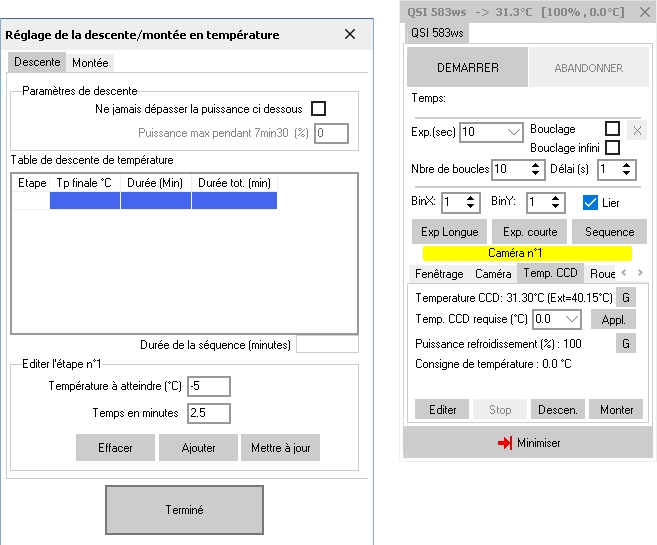Click the X button next to Bouclage
Image resolution: width=657 pixels, height=545 pixels.
click(638, 130)
